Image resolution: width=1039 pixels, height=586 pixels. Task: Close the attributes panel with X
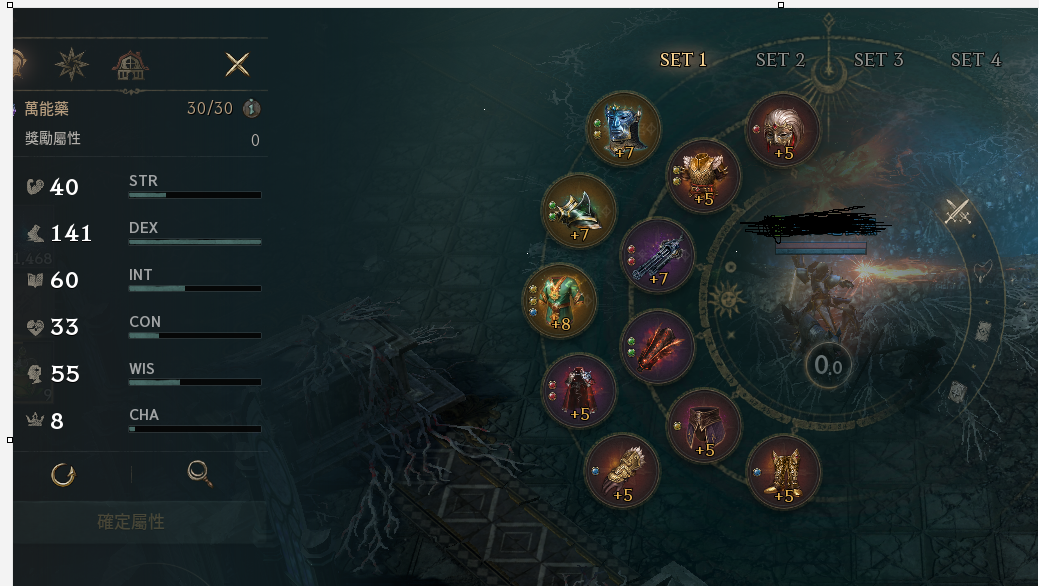pyautogui.click(x=237, y=64)
